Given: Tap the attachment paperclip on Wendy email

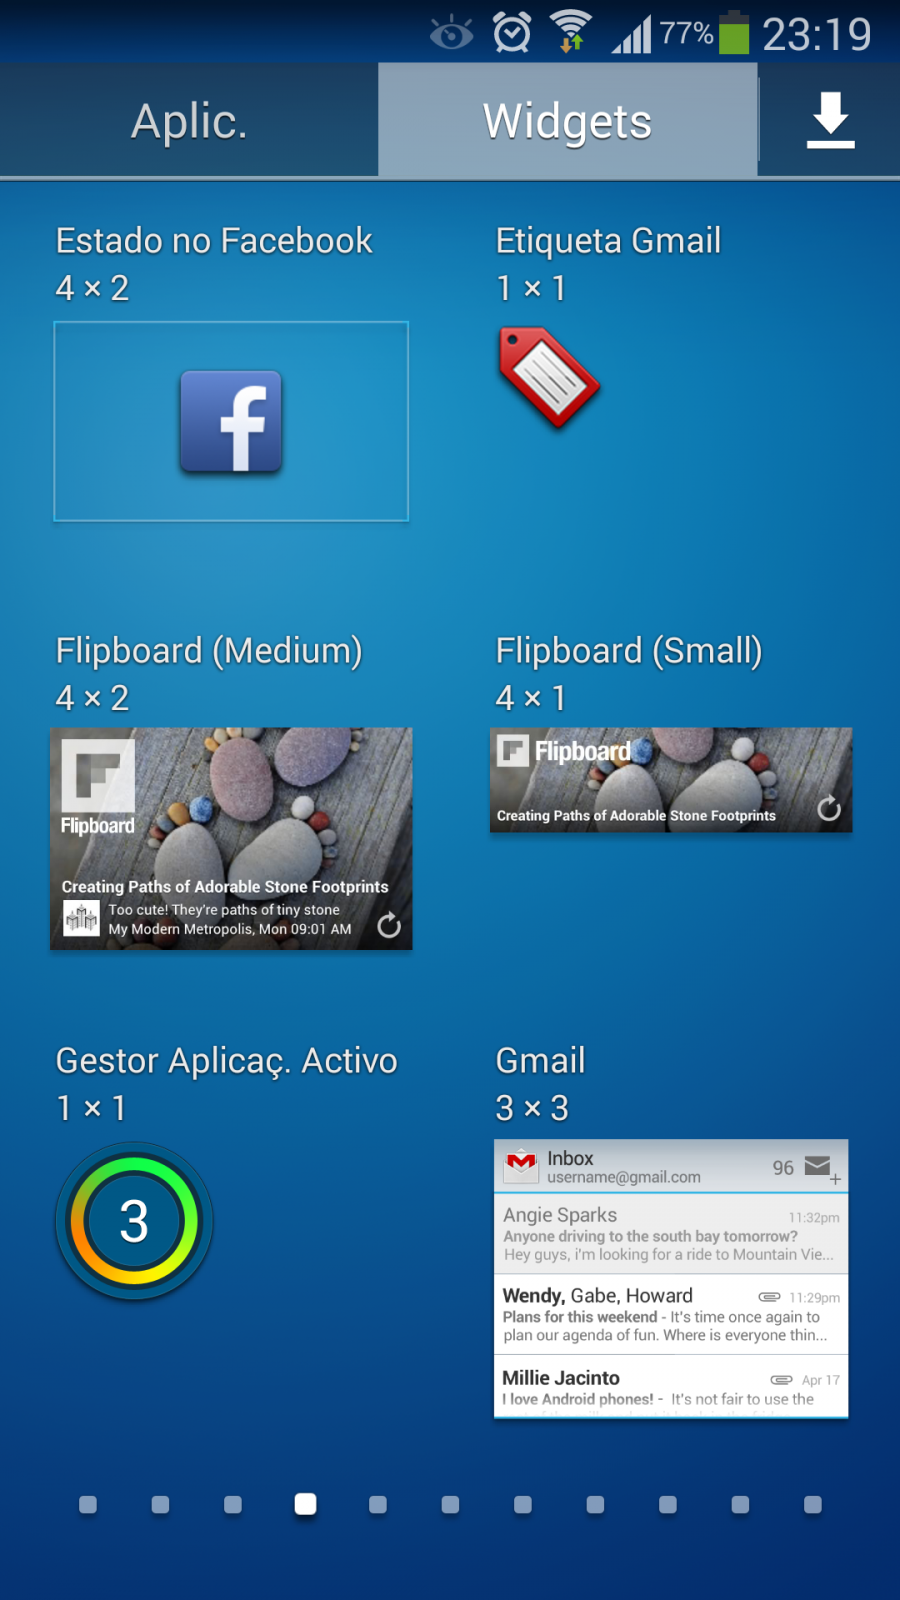Looking at the screenshot, I should 769,1297.
